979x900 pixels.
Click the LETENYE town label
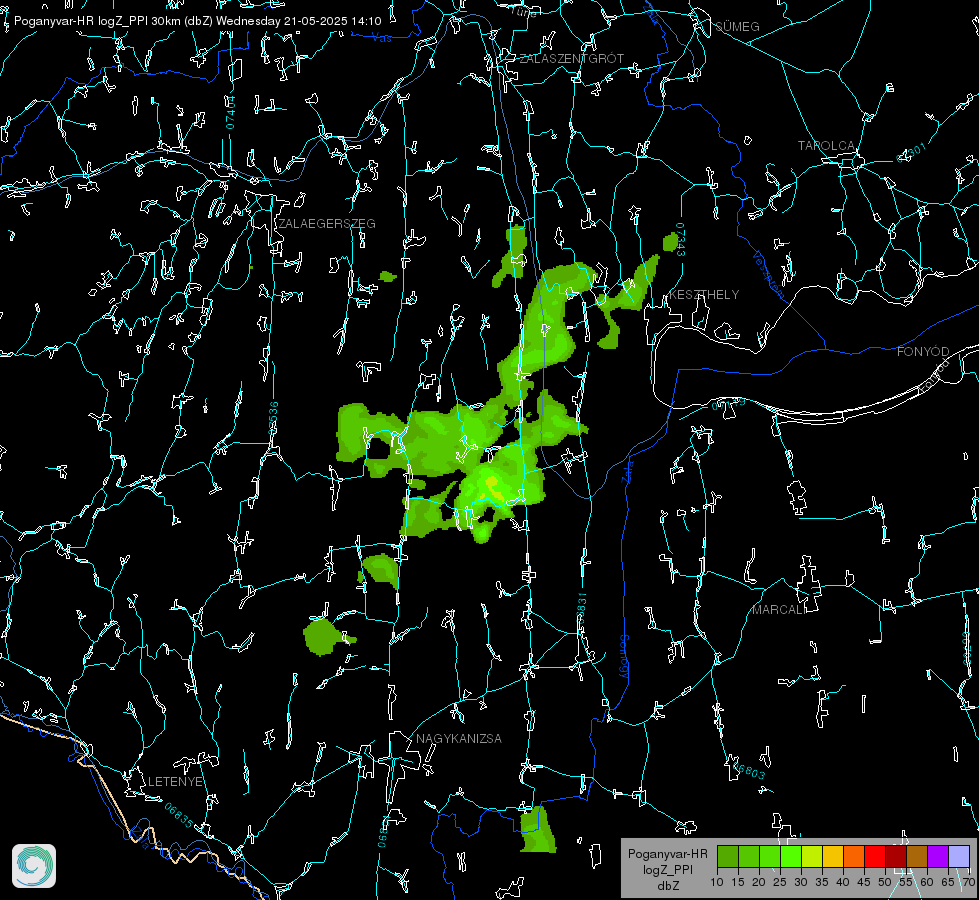pos(175,781)
